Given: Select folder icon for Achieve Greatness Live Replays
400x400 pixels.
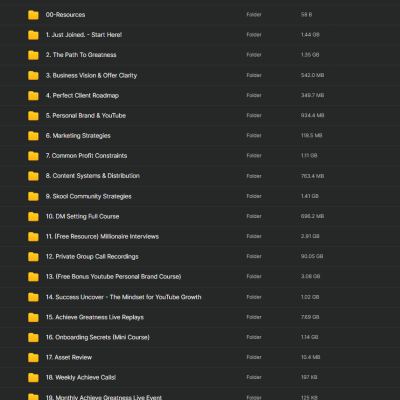Looking at the screenshot, I should pos(33,317).
